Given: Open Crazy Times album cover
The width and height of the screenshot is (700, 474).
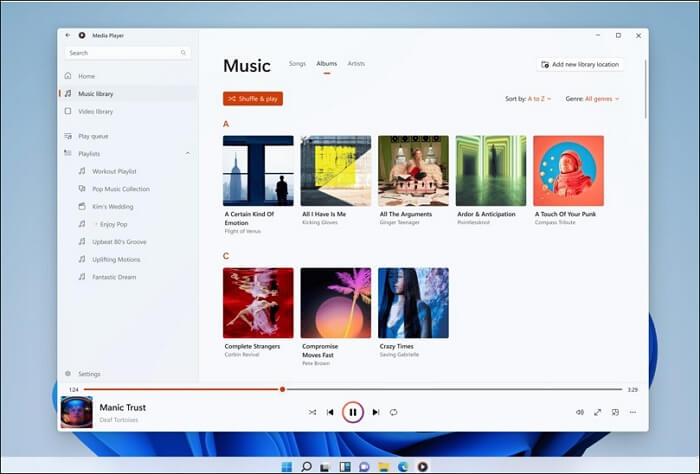Looking at the screenshot, I should [413, 303].
